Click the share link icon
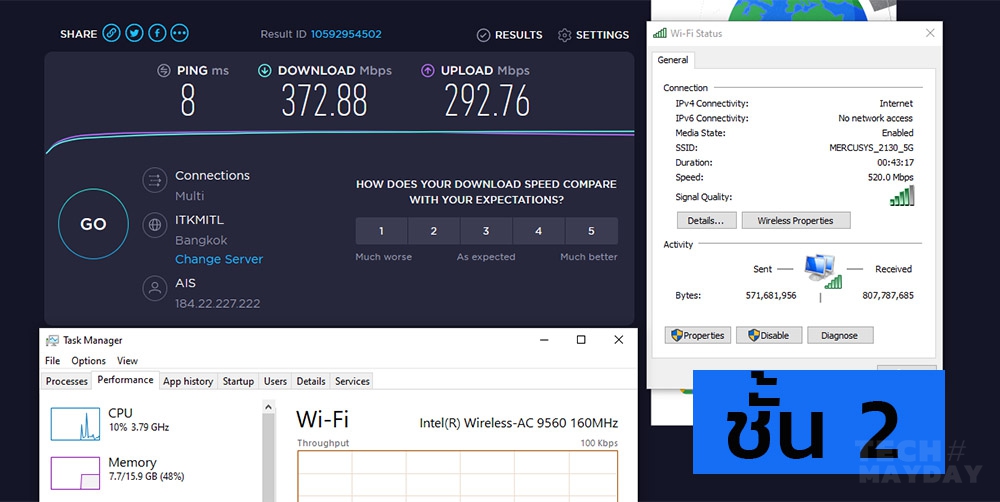 pyautogui.click(x=112, y=34)
